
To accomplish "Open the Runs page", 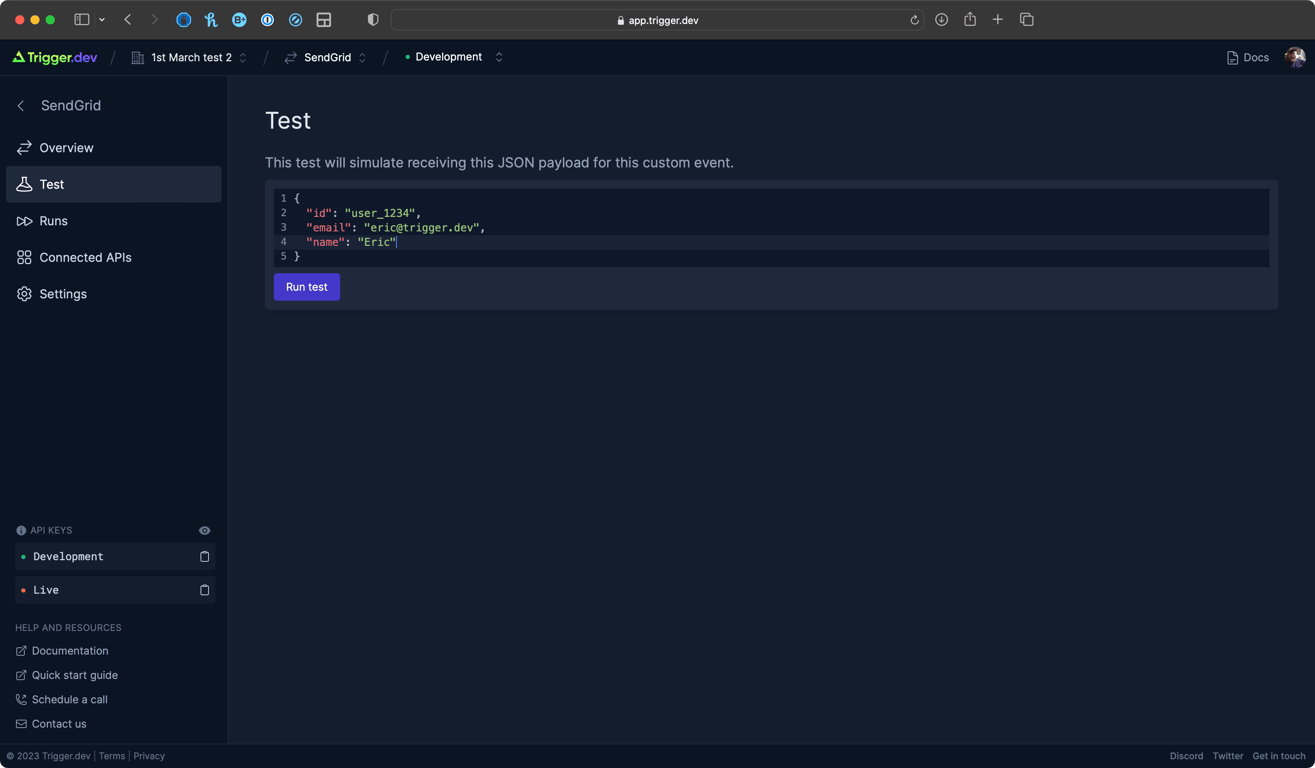I will click(x=114, y=221).
